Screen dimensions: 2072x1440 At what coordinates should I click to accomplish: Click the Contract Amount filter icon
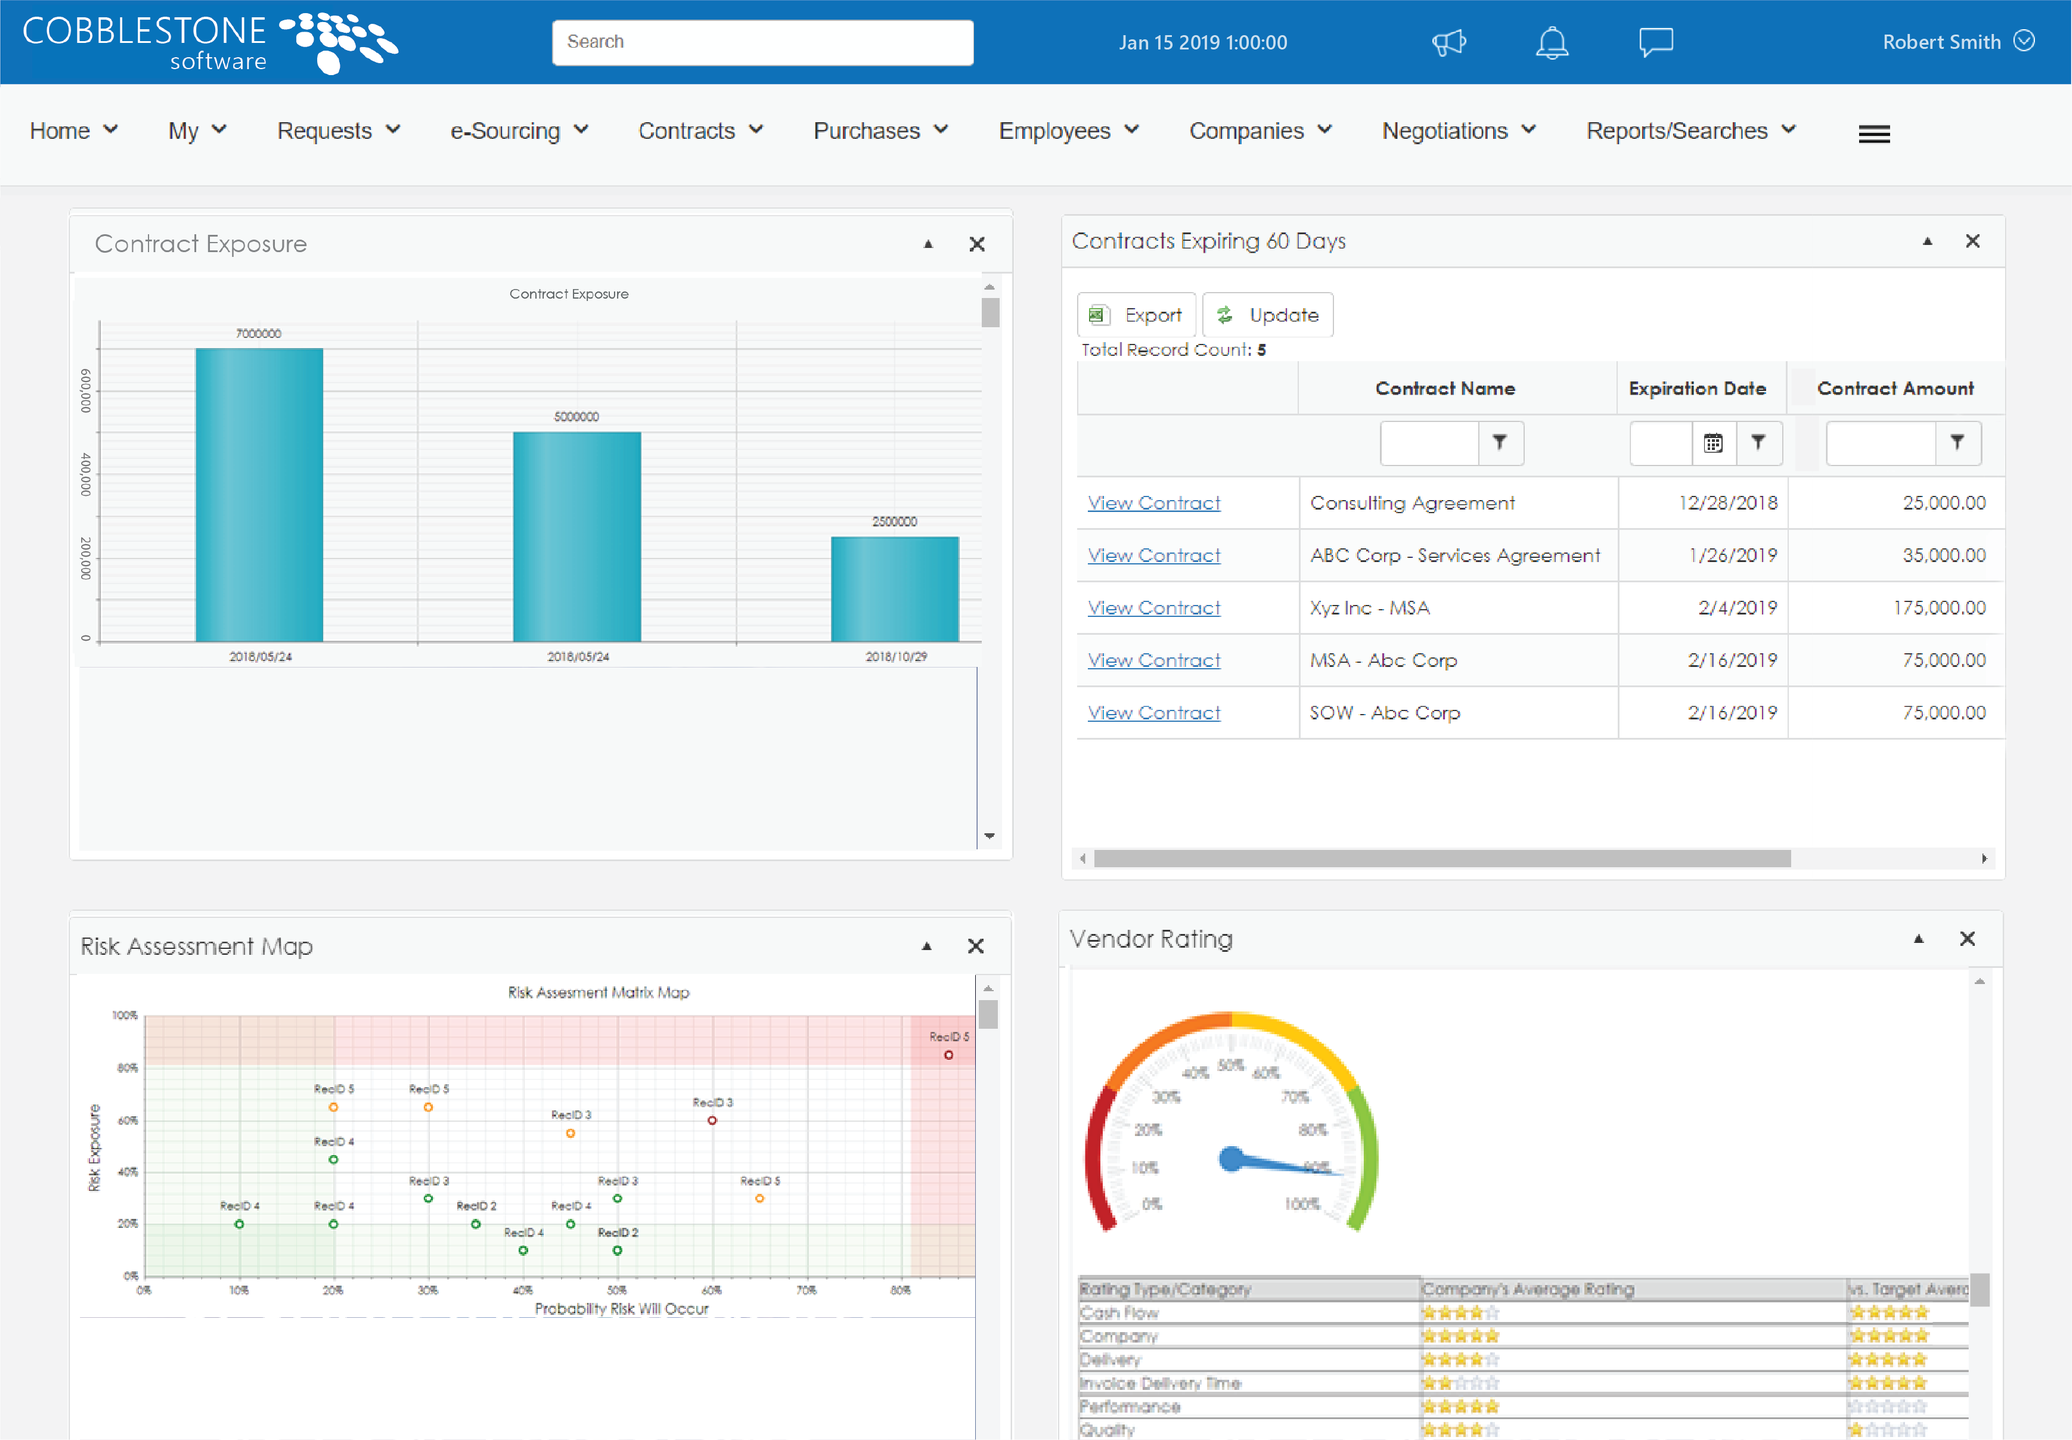[x=1957, y=442]
